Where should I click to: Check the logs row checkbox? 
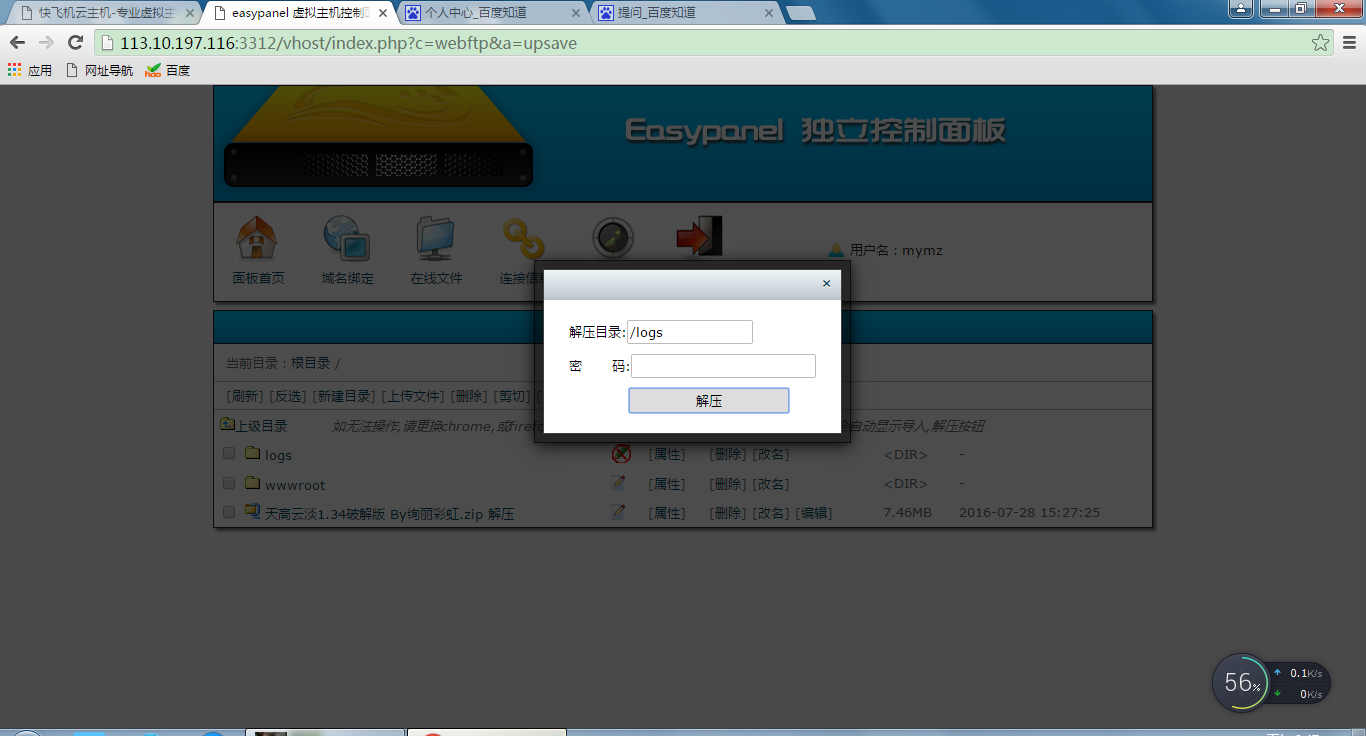229,454
